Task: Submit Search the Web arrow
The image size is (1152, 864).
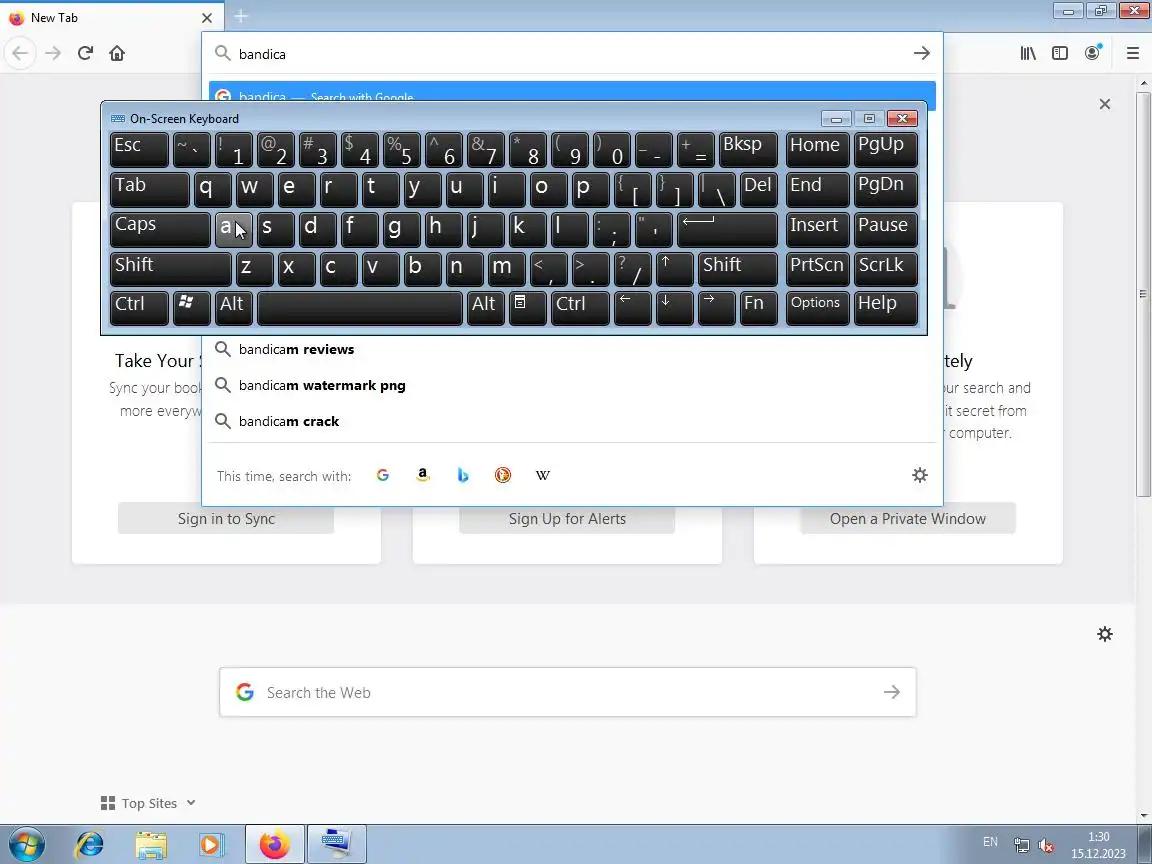Action: tap(891, 692)
